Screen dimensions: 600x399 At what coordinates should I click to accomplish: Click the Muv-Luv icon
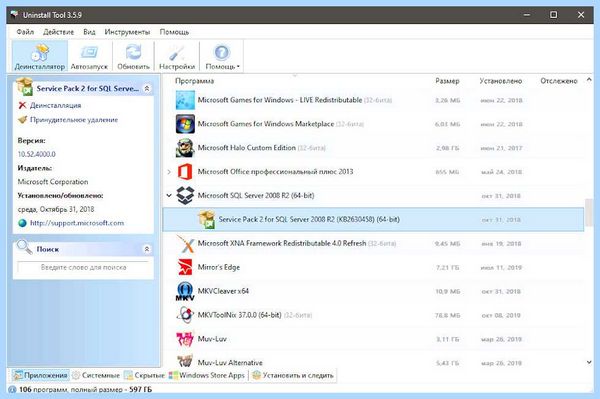pos(185,339)
